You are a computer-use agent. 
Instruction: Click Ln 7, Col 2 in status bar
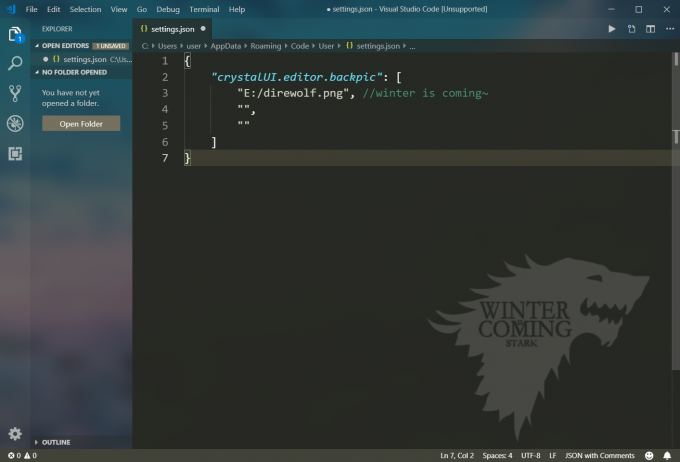457,455
